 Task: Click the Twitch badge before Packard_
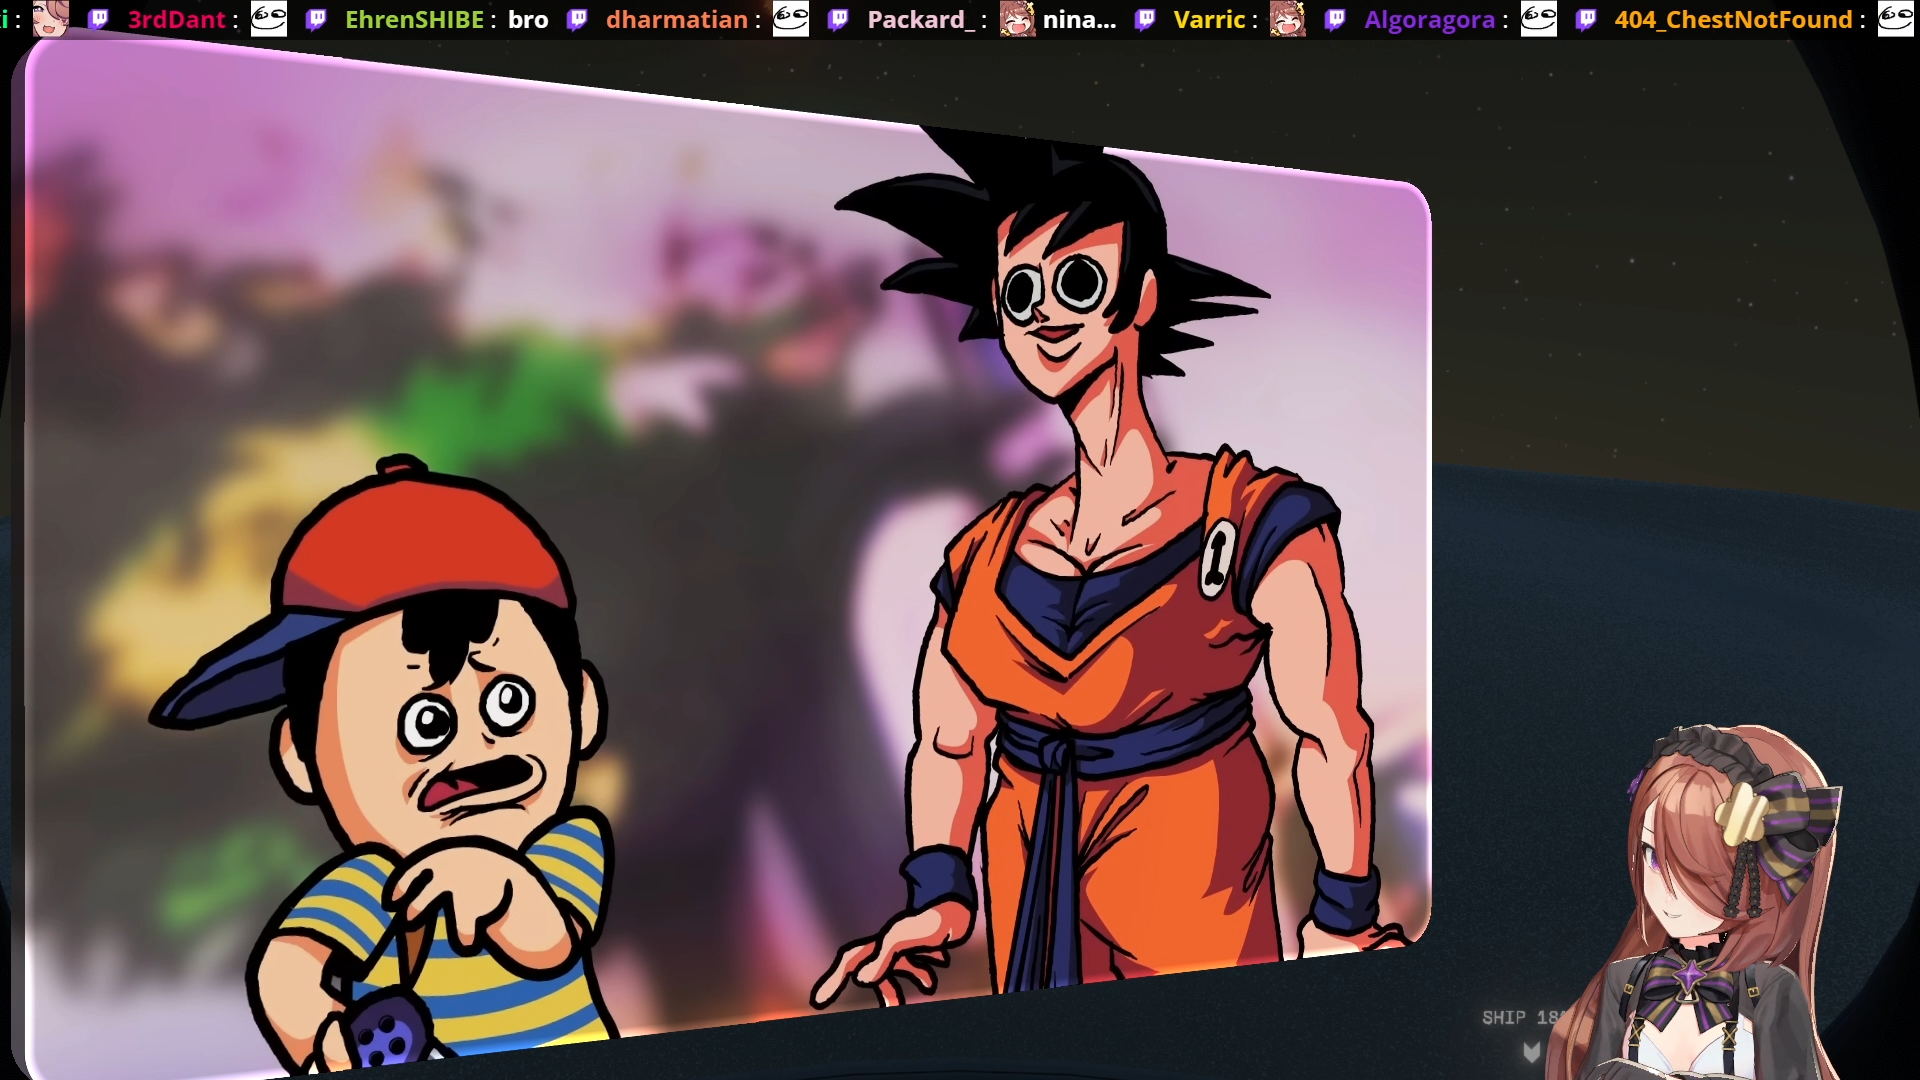pyautogui.click(x=839, y=19)
